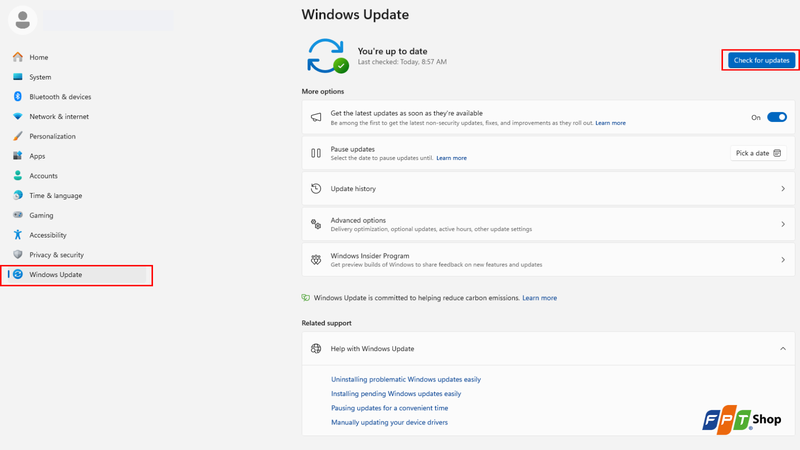Open Time & language settings label

coord(56,195)
